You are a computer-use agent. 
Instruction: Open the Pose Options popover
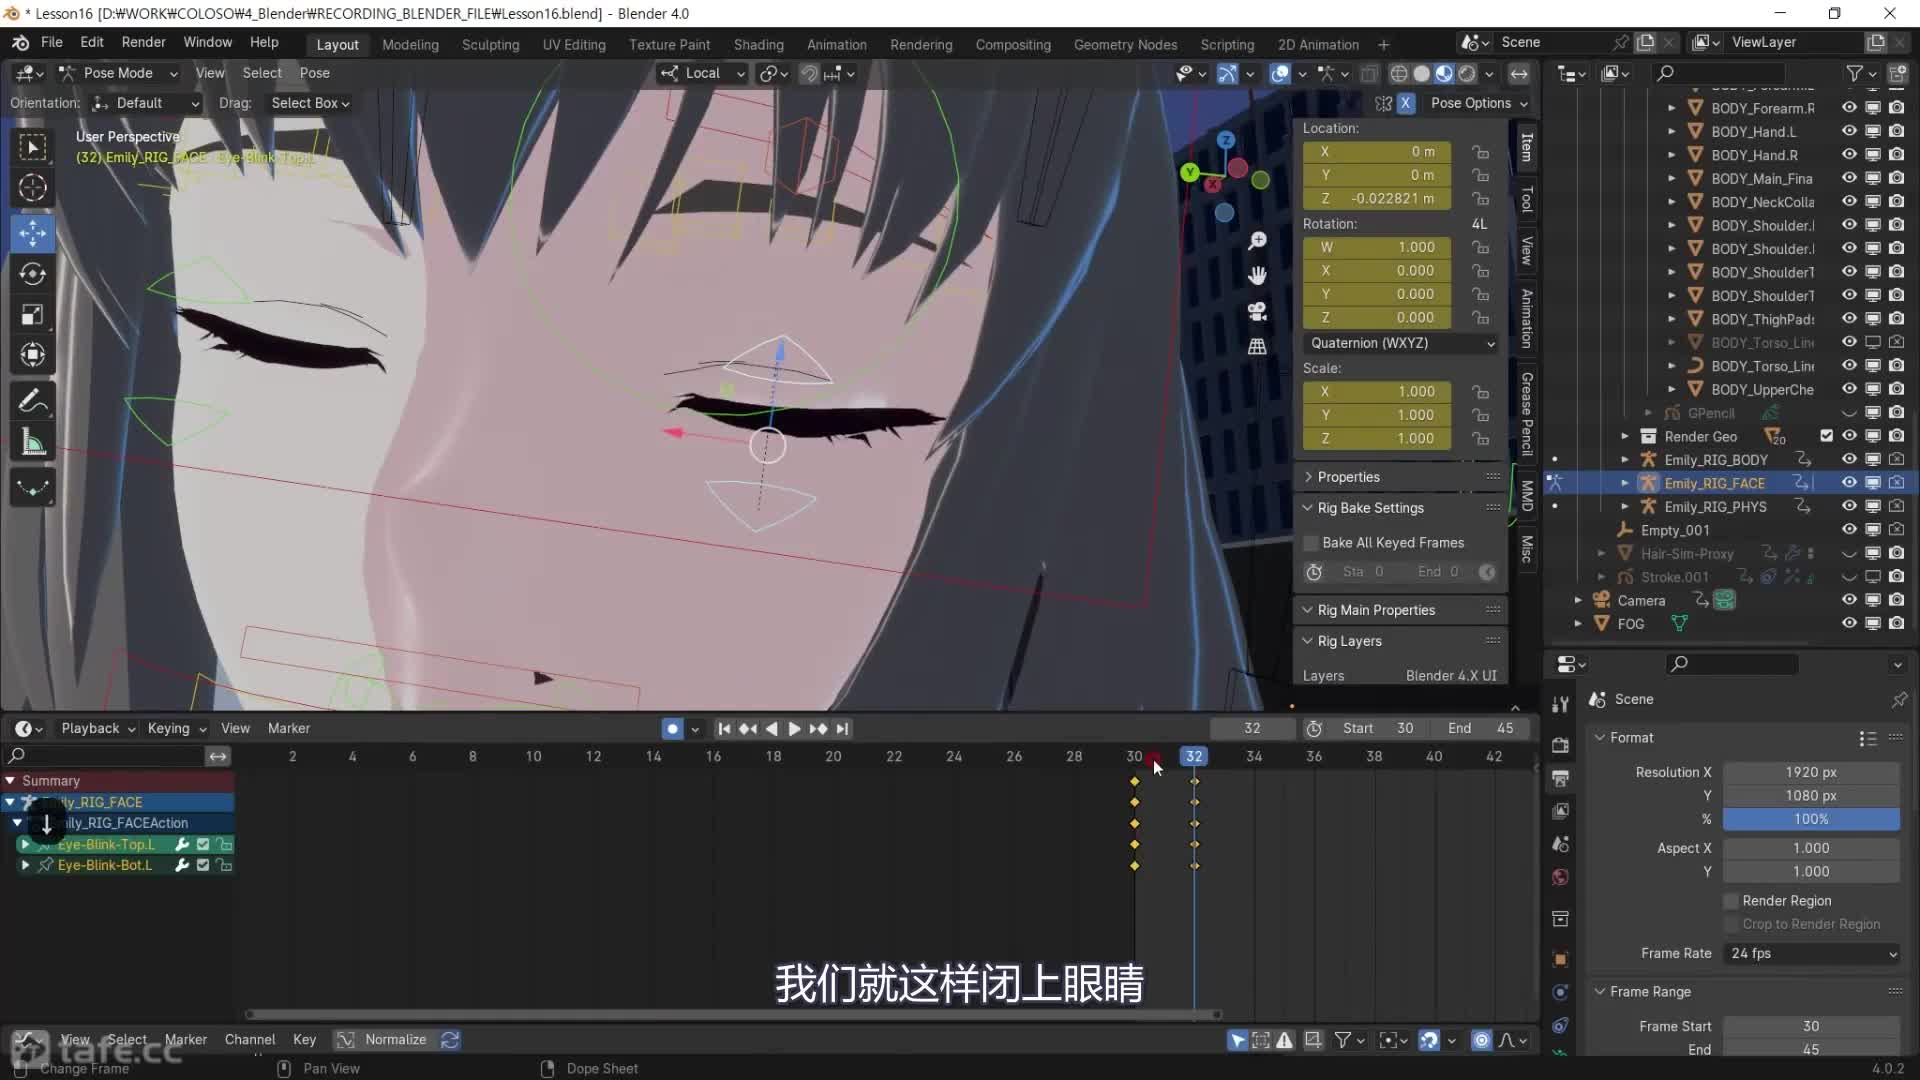(1477, 103)
